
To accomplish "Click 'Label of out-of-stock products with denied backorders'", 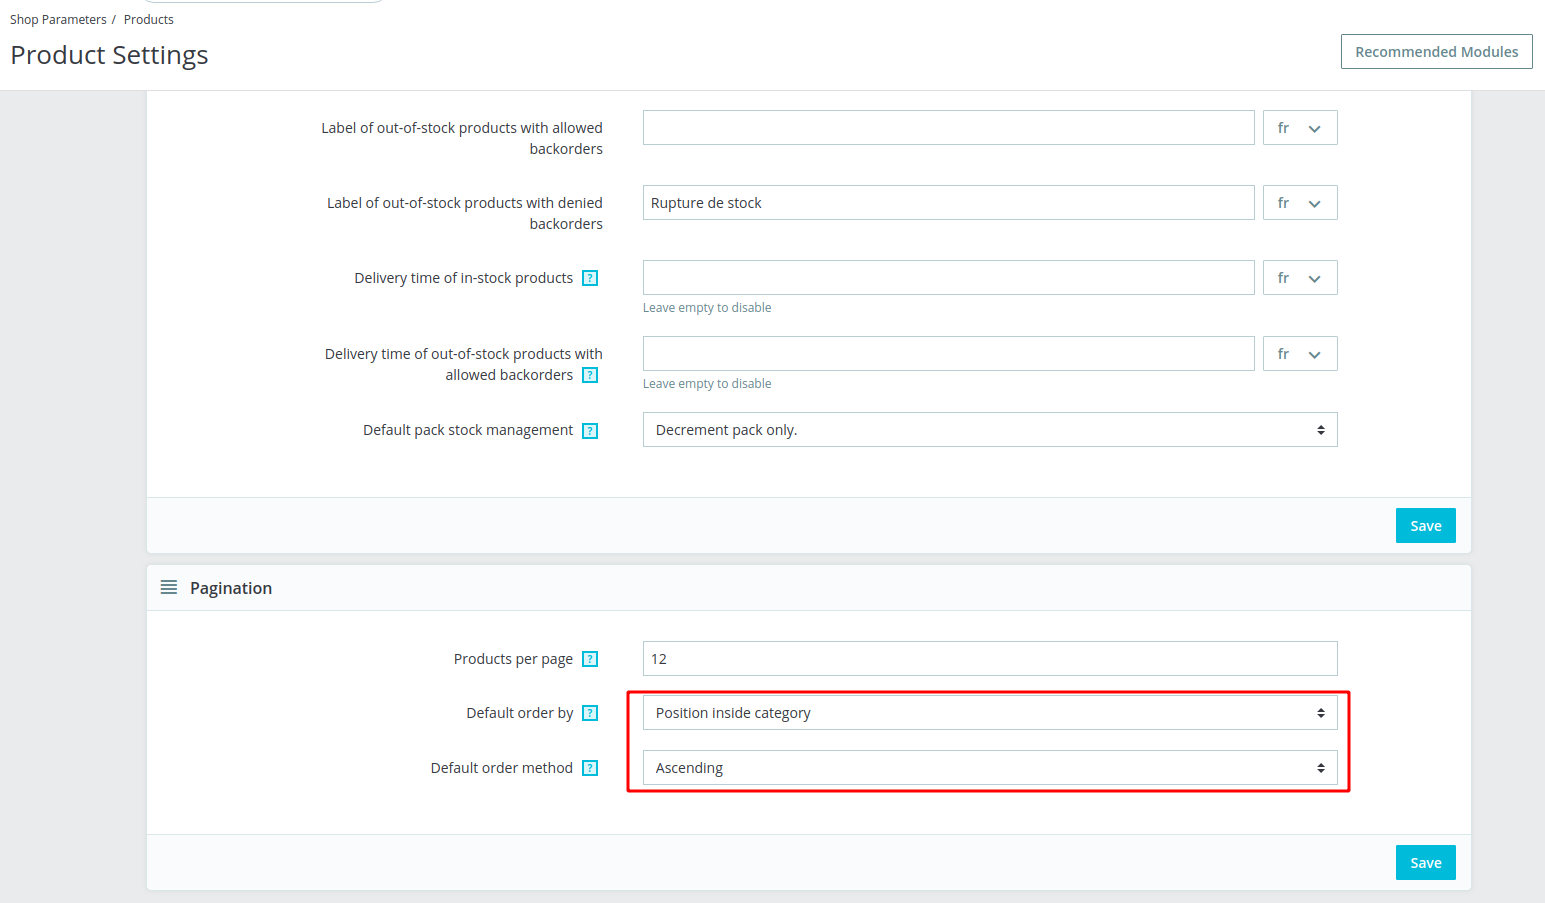I will [465, 213].
